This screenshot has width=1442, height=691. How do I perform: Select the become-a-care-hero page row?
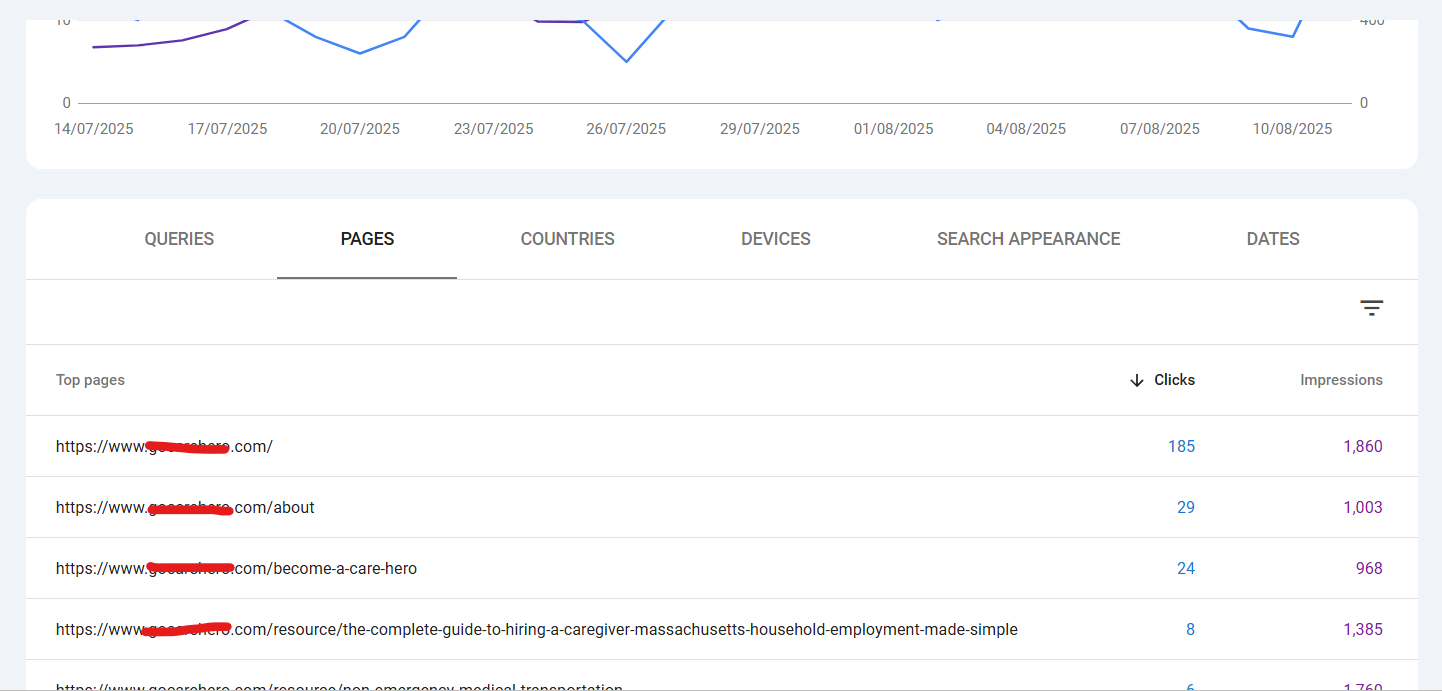(x=236, y=569)
